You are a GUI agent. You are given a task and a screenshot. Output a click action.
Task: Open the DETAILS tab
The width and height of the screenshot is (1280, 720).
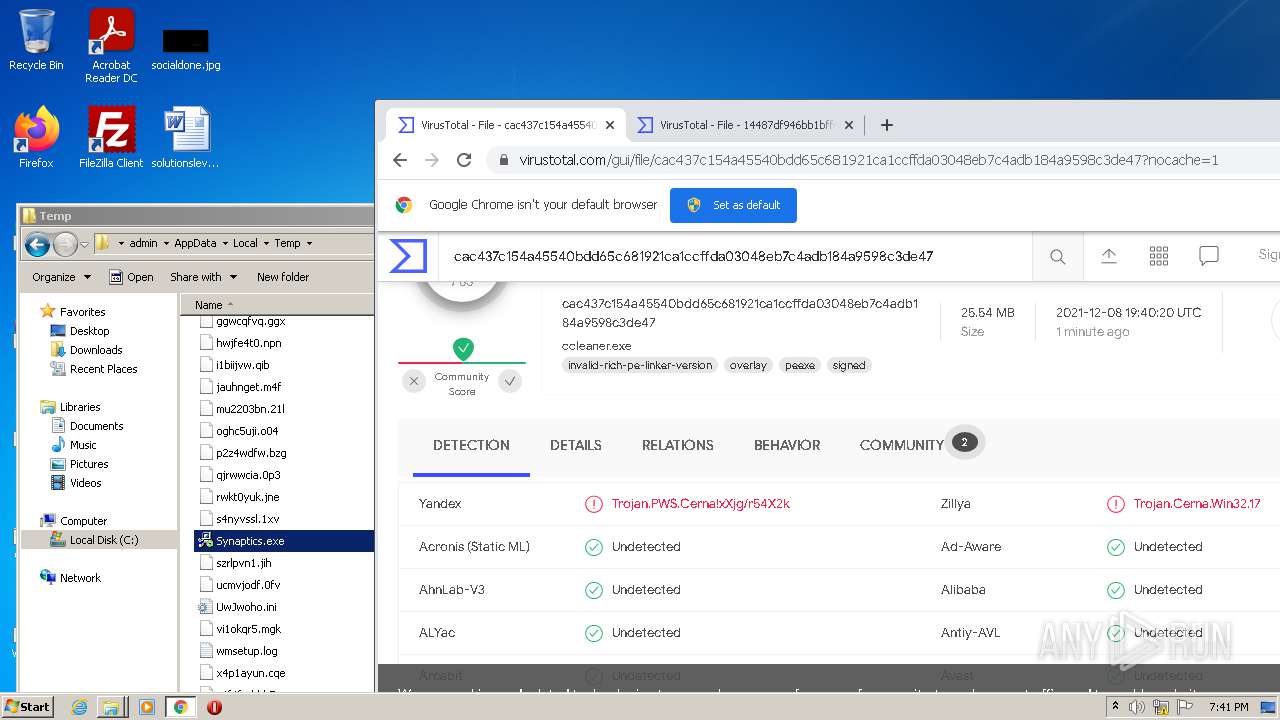click(576, 446)
